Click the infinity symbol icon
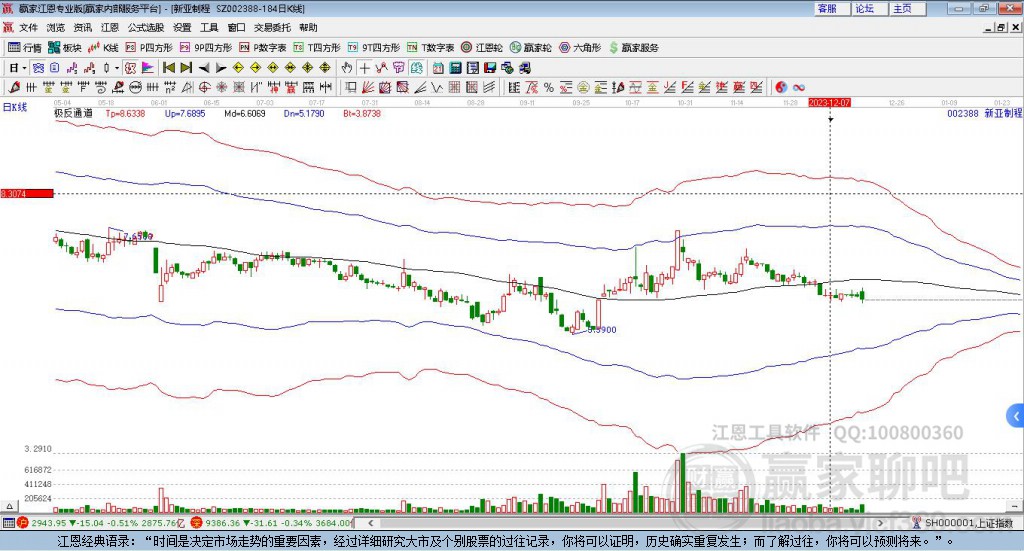 click(799, 87)
